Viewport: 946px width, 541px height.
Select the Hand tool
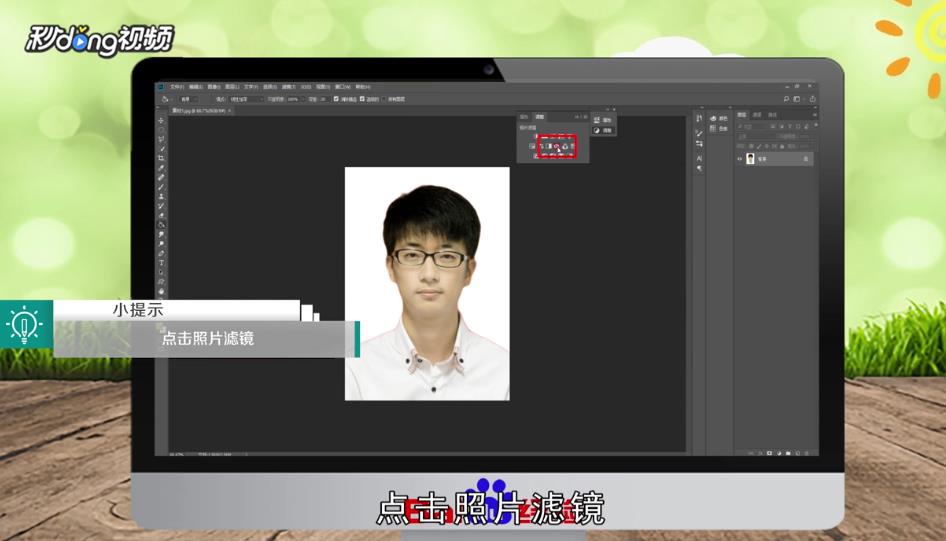click(161, 291)
